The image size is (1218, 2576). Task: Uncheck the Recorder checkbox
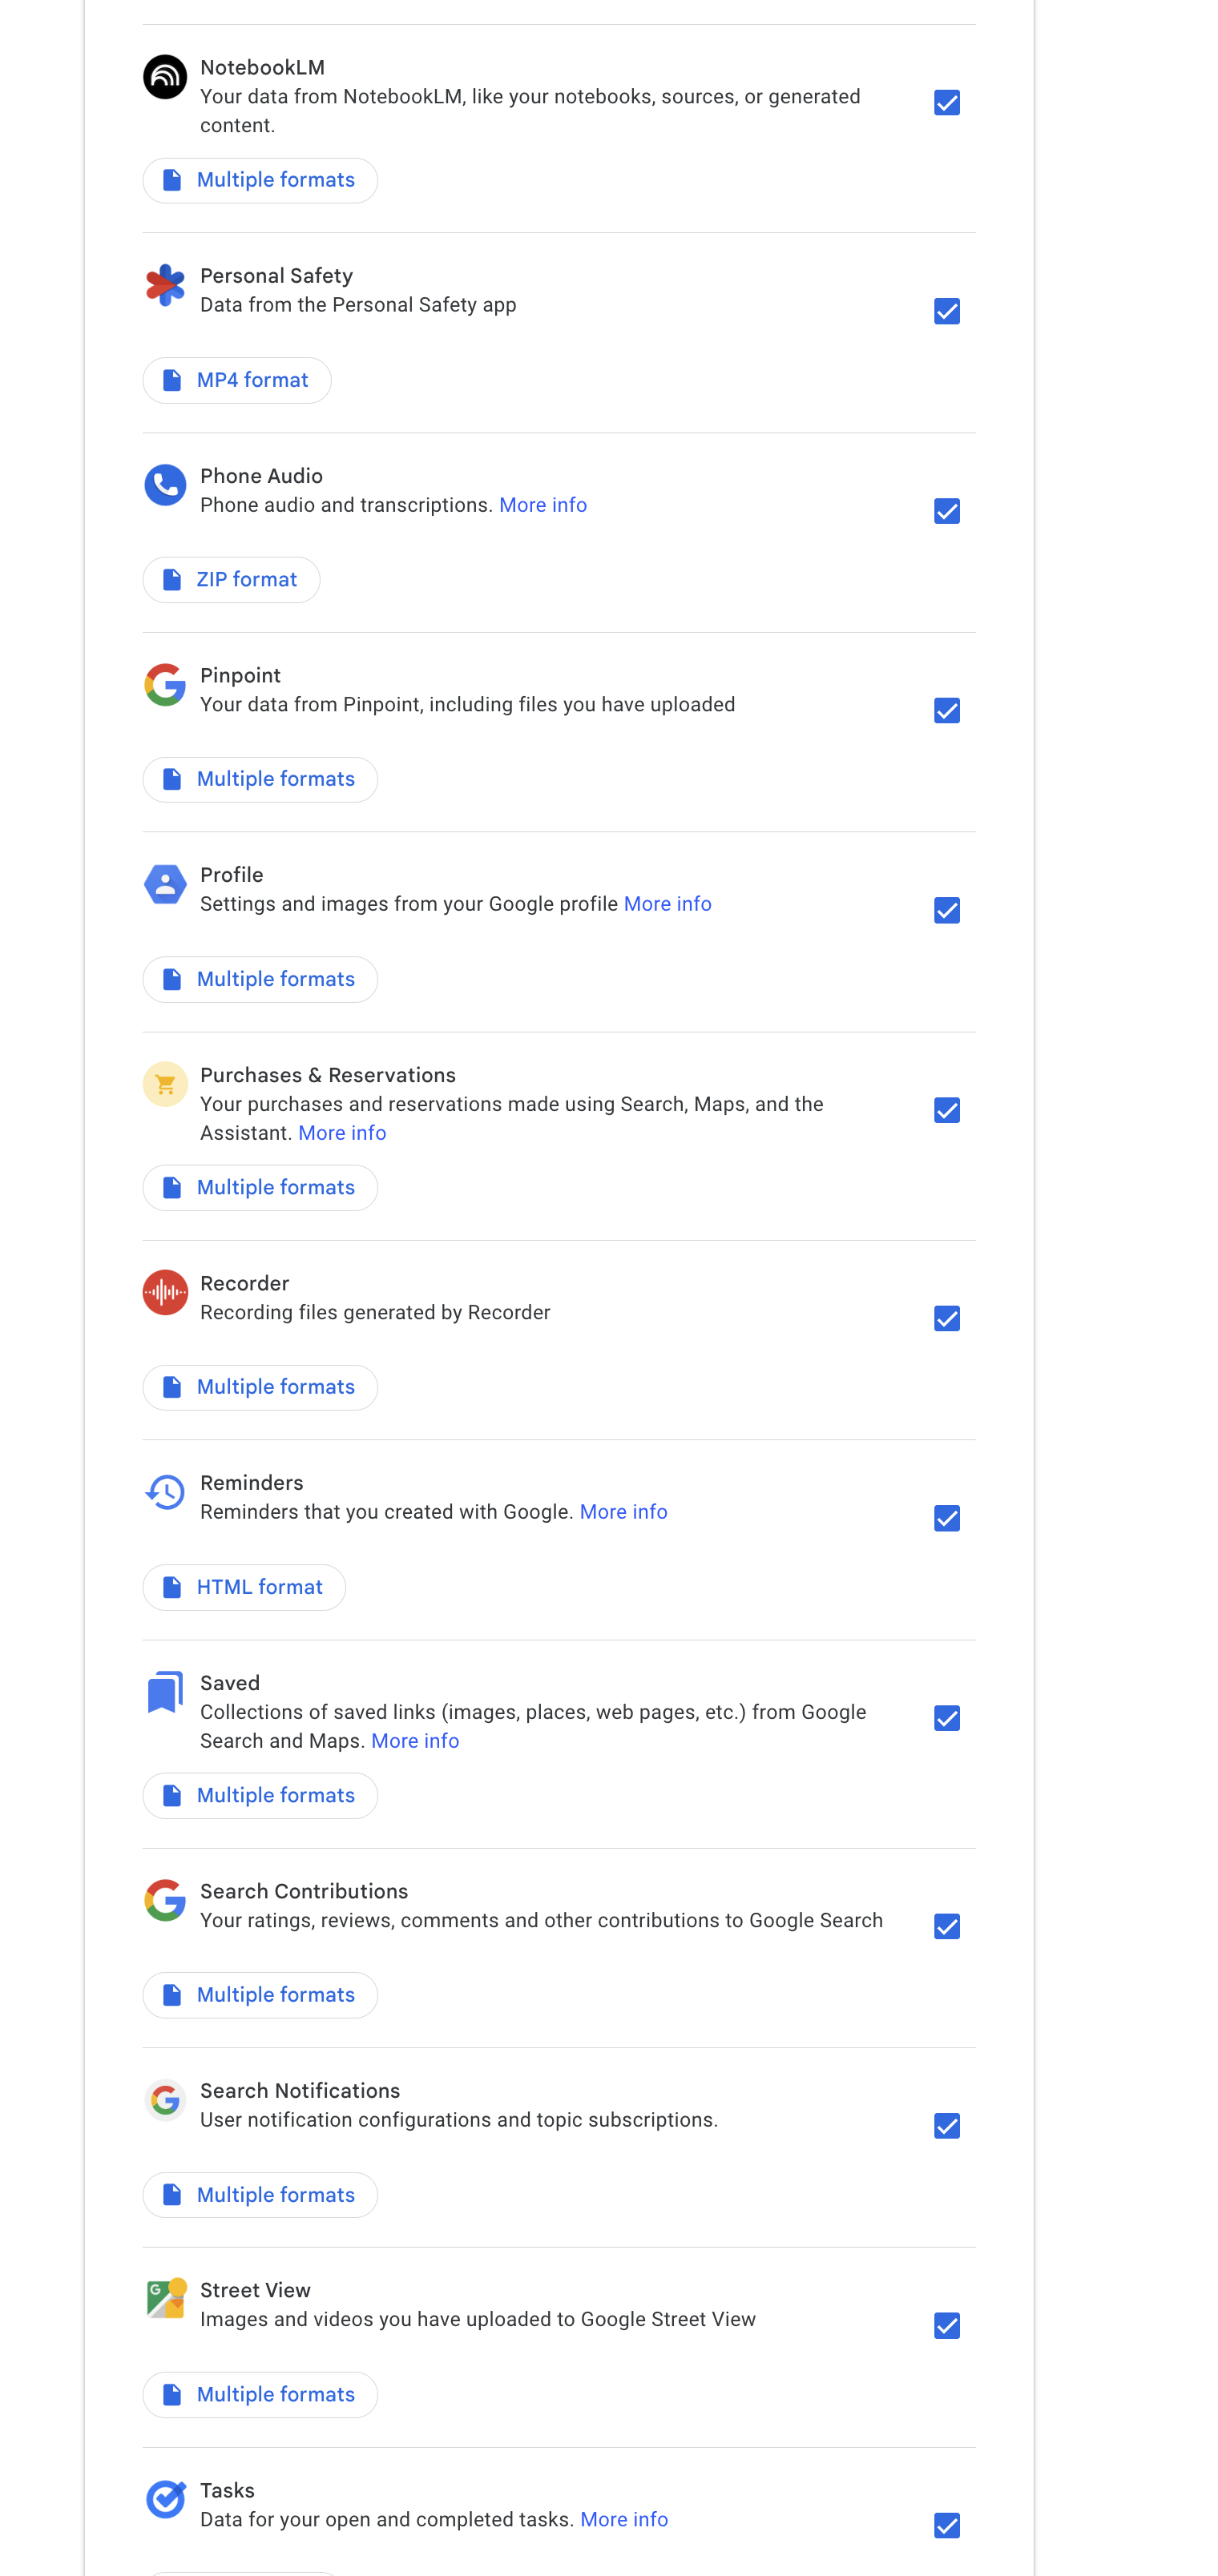(x=946, y=1319)
